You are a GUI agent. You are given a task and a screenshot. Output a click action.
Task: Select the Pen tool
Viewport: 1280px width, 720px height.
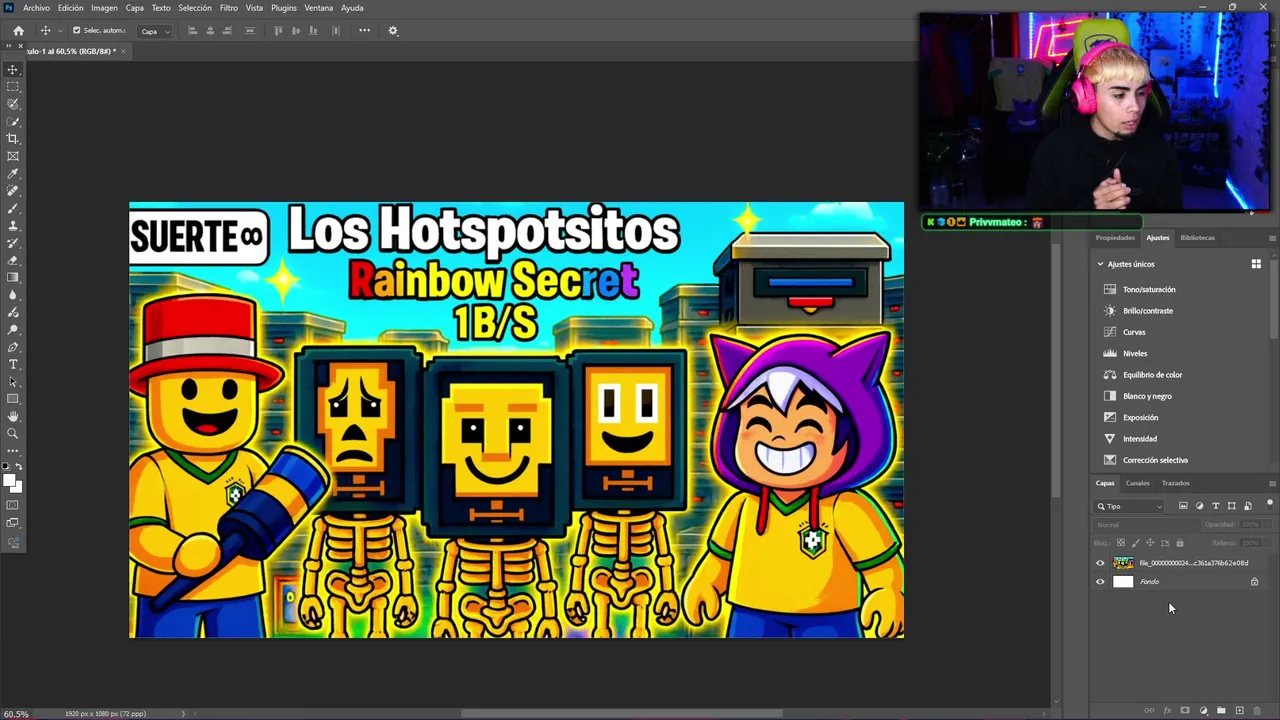[13, 347]
